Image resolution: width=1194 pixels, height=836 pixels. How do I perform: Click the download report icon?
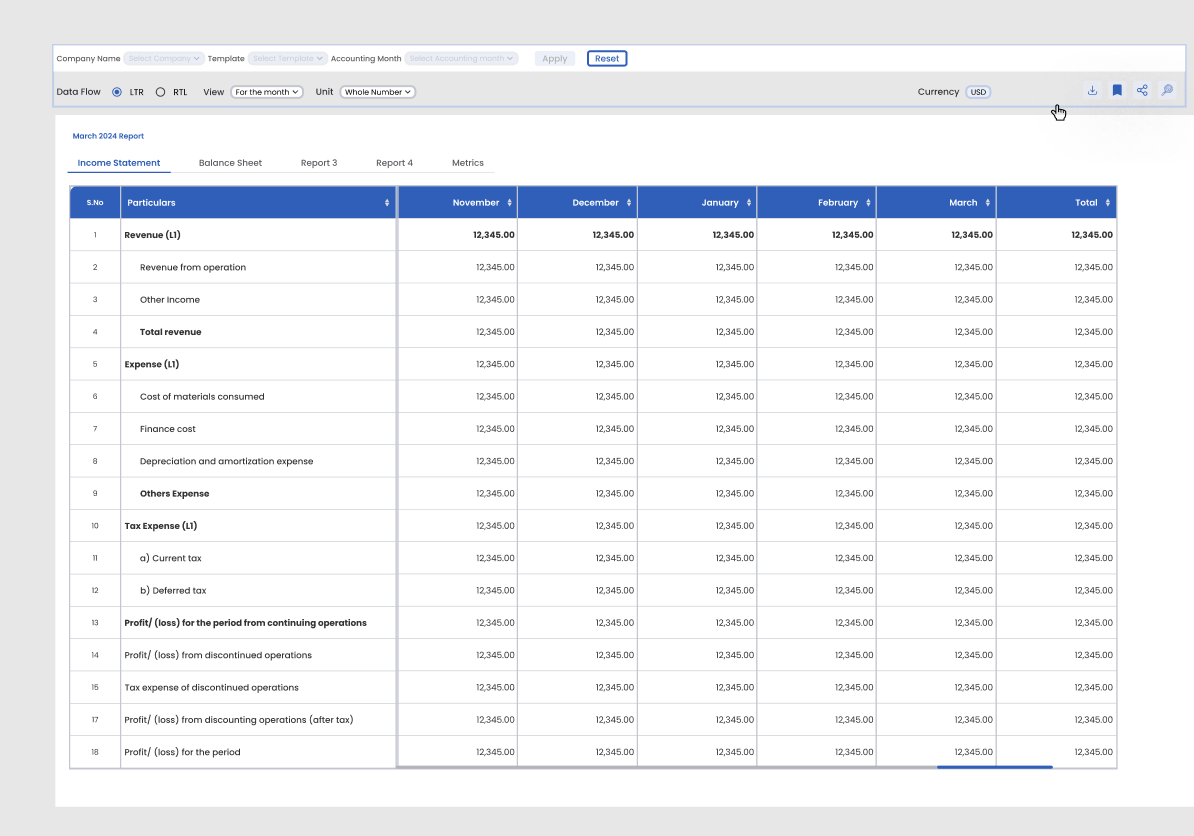(x=1092, y=91)
